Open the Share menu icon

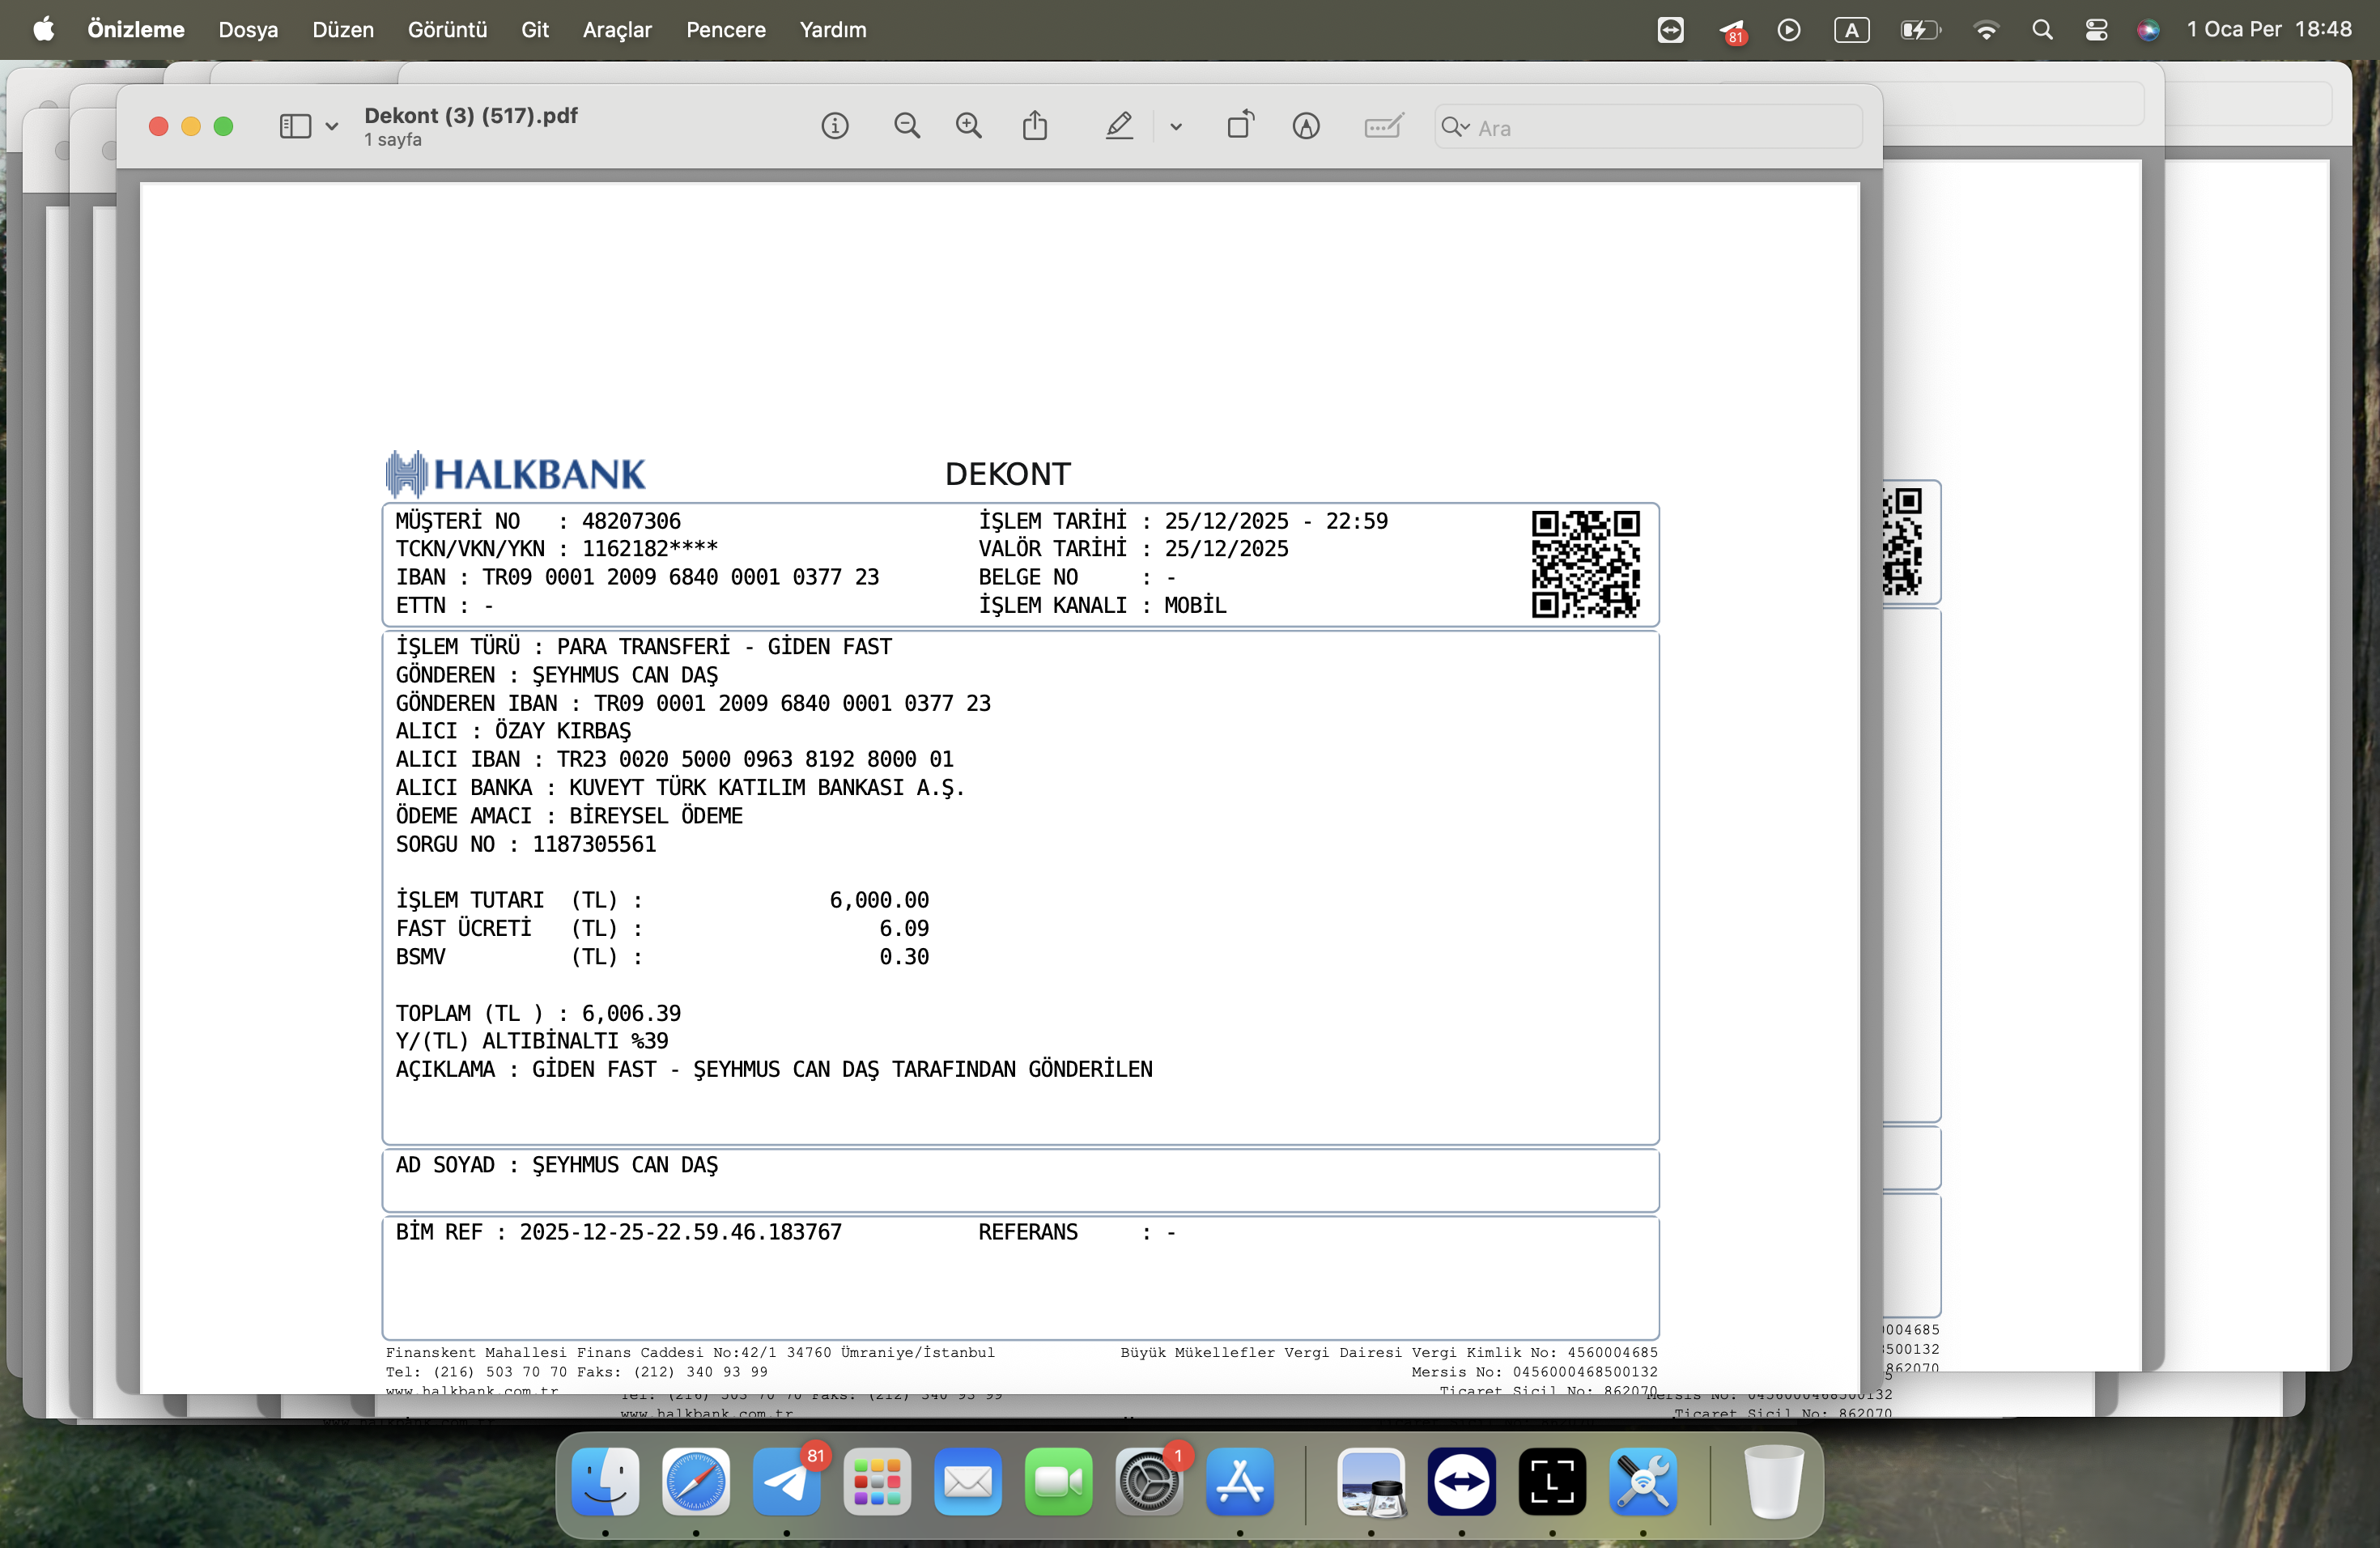[x=1035, y=126]
